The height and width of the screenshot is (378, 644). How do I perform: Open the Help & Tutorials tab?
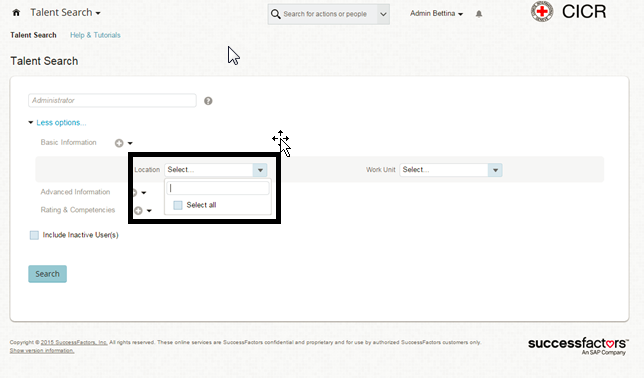(x=95, y=35)
